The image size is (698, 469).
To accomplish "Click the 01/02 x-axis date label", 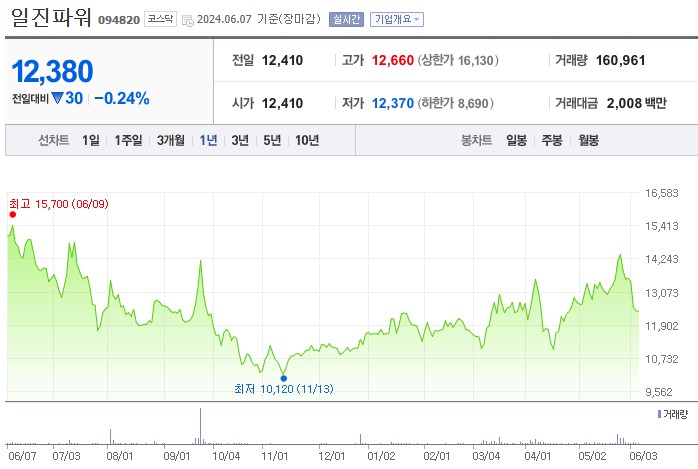I will (381, 456).
